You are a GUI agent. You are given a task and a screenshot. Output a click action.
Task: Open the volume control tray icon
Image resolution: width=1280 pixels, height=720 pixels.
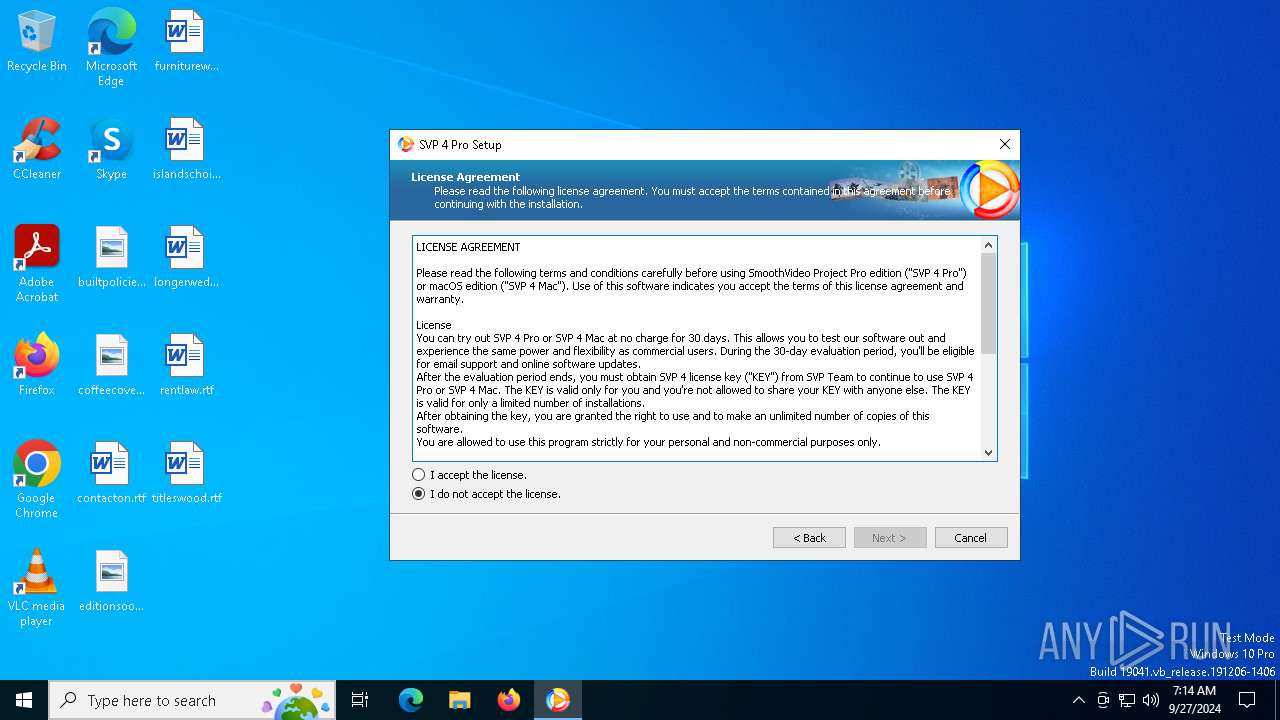pos(1151,700)
